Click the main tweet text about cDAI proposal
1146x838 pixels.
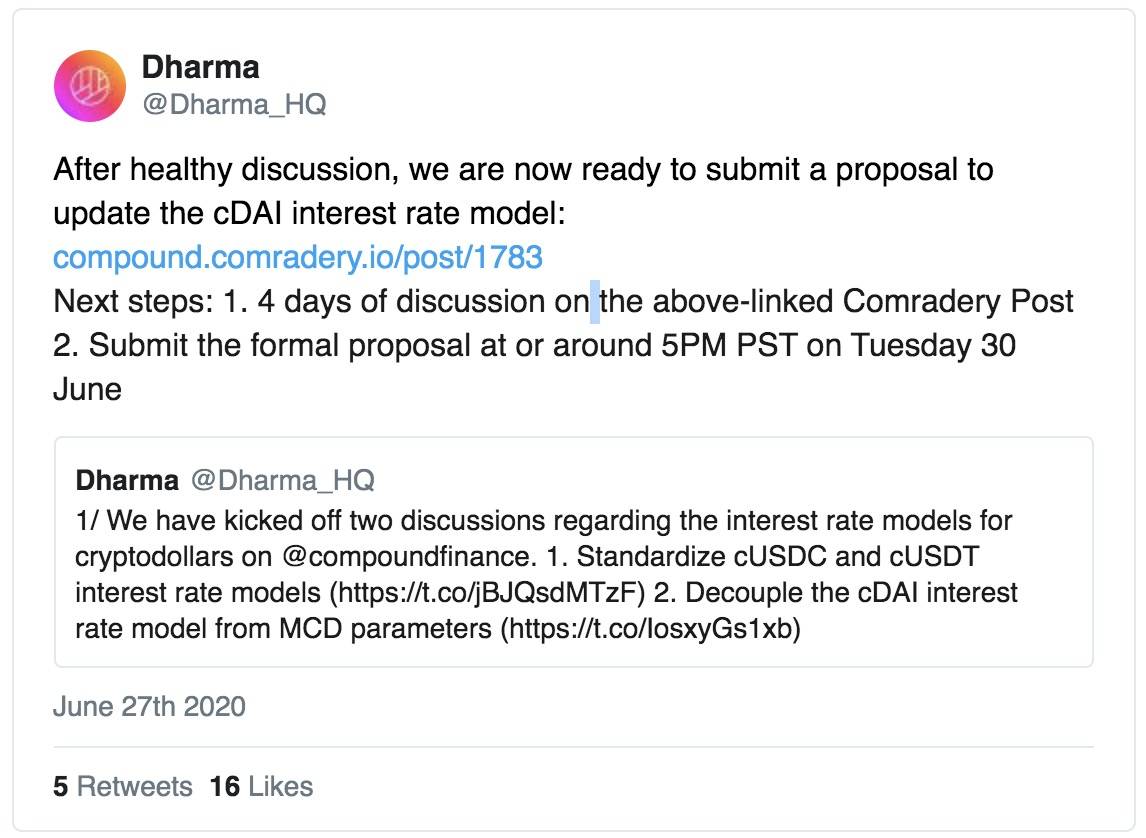[x=563, y=279]
